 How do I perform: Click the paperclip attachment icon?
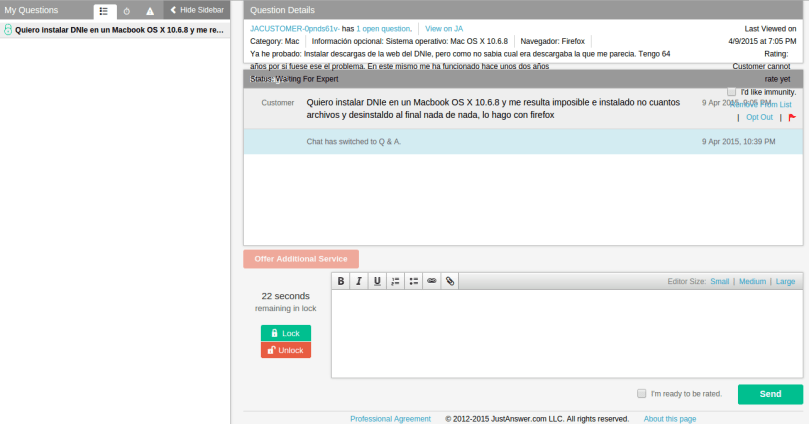[x=450, y=281]
